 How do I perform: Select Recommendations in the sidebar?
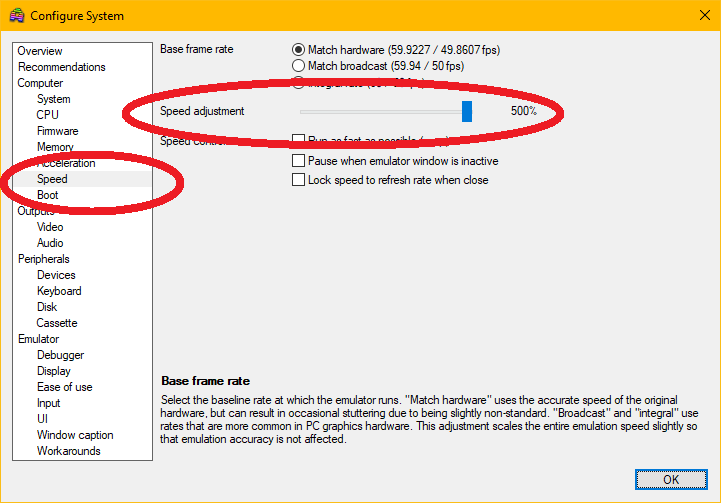coord(61,67)
